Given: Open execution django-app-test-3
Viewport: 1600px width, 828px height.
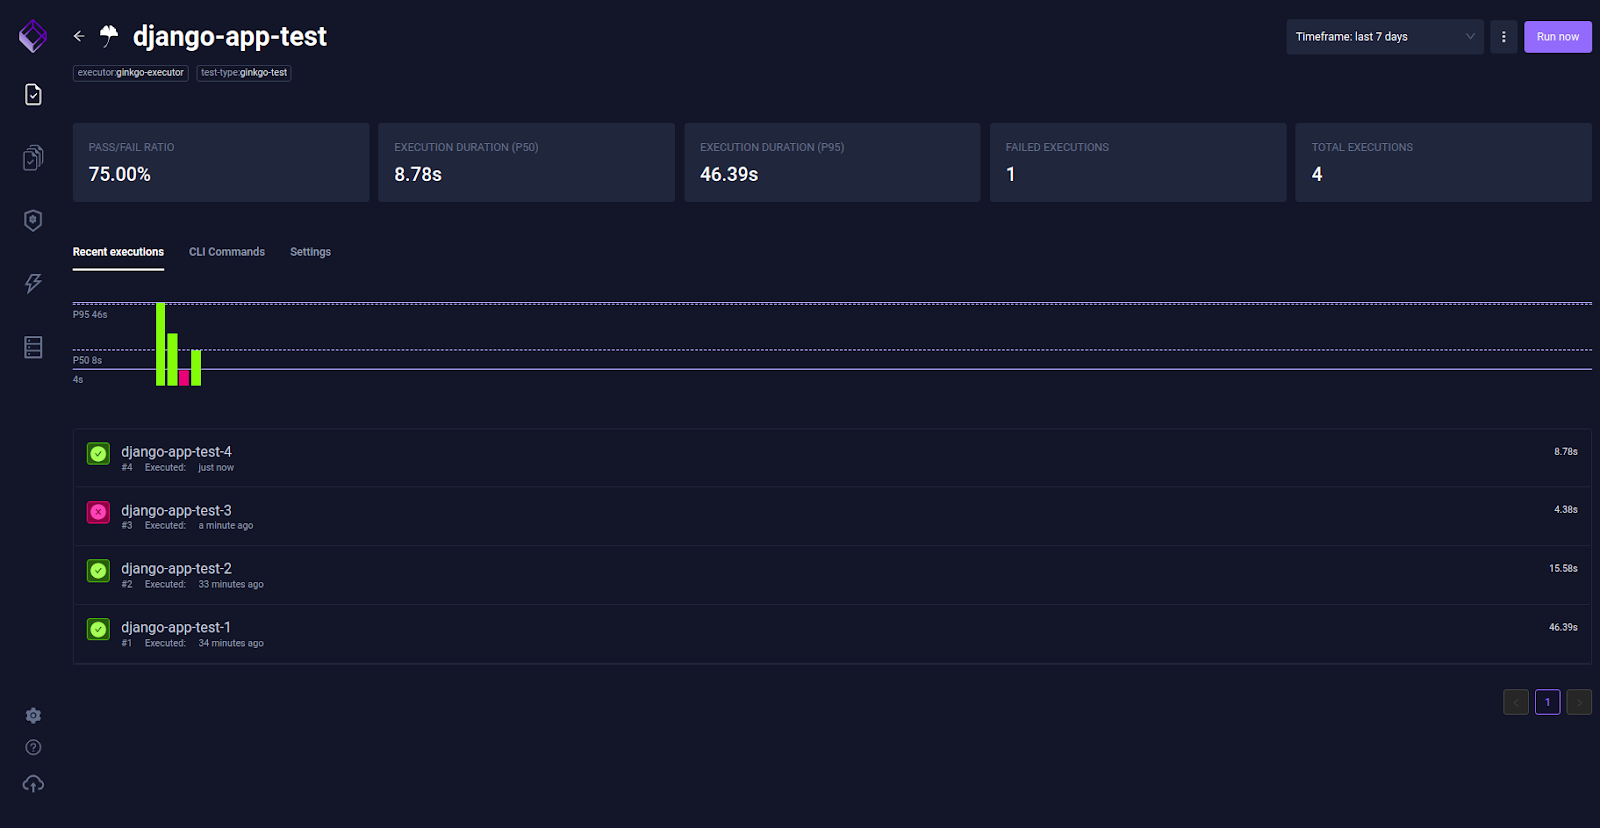Looking at the screenshot, I should 832,517.
